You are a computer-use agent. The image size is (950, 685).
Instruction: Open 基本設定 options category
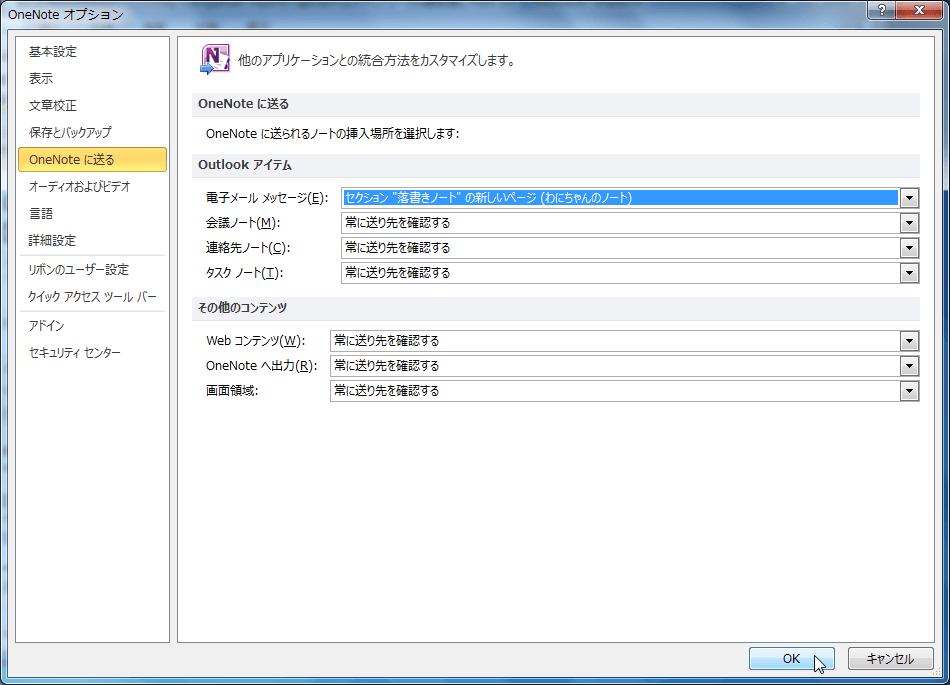tap(53, 52)
